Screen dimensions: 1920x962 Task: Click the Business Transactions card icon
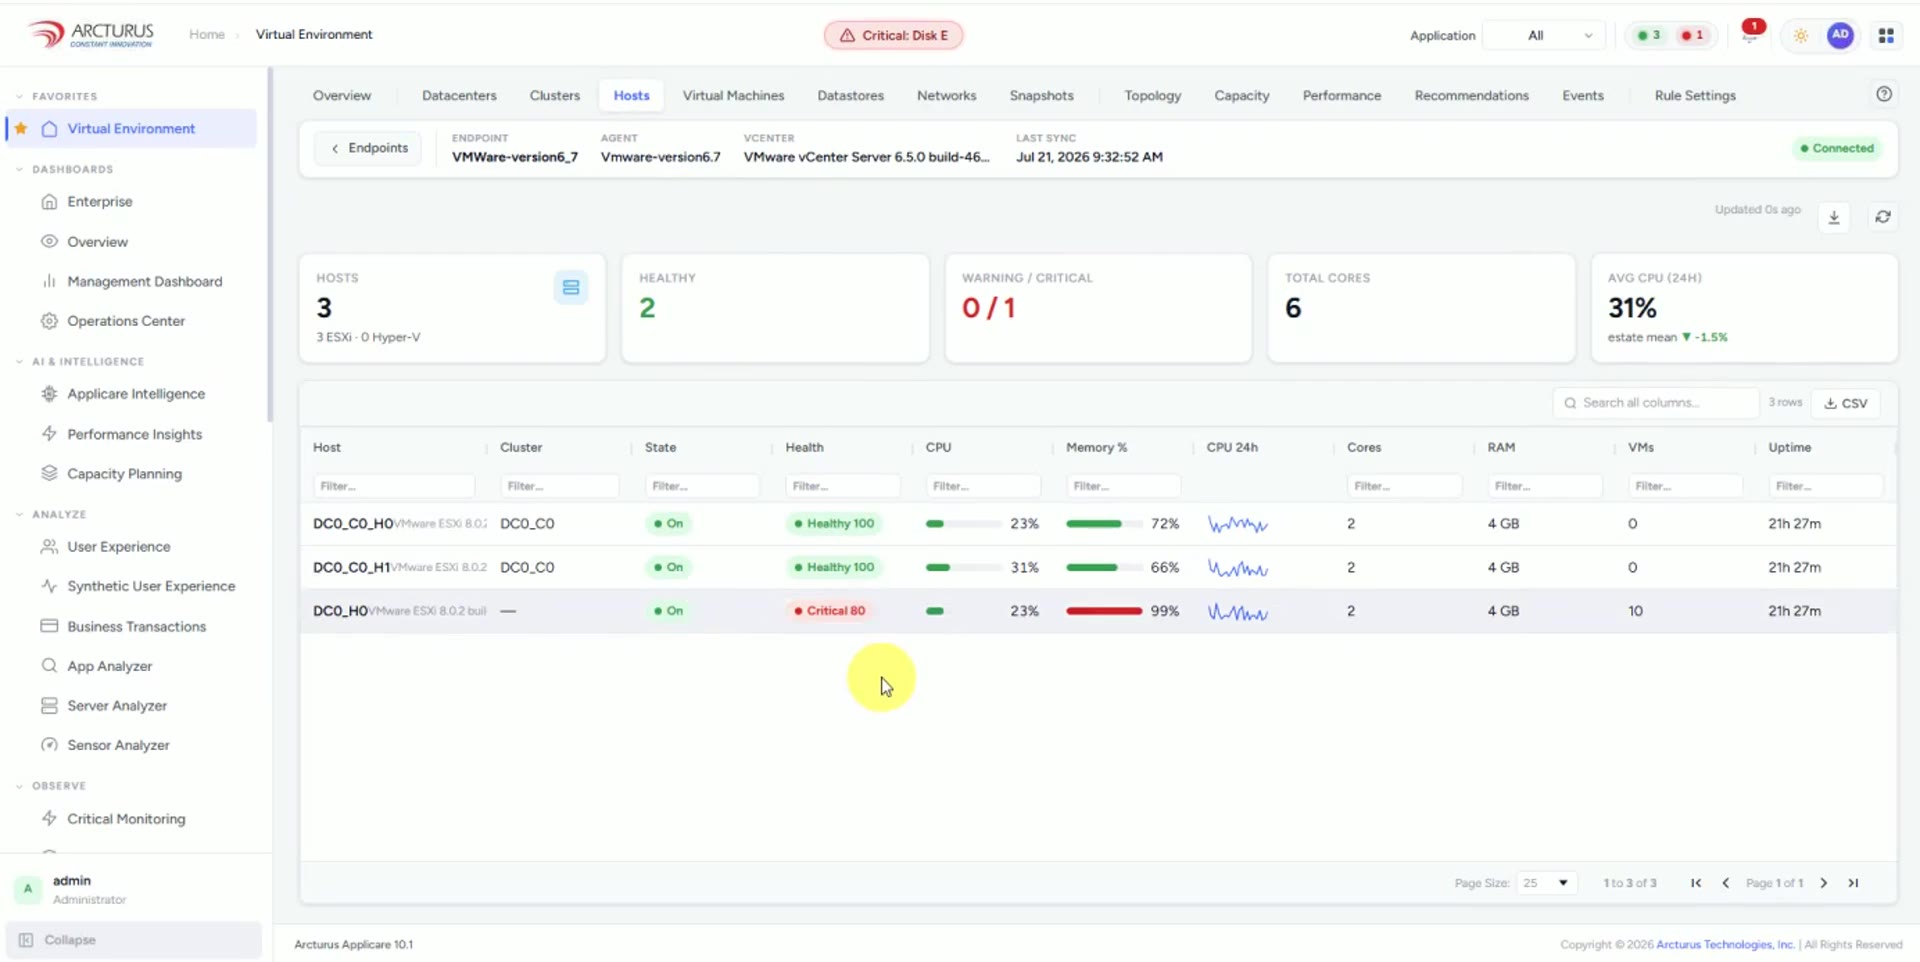(49, 626)
